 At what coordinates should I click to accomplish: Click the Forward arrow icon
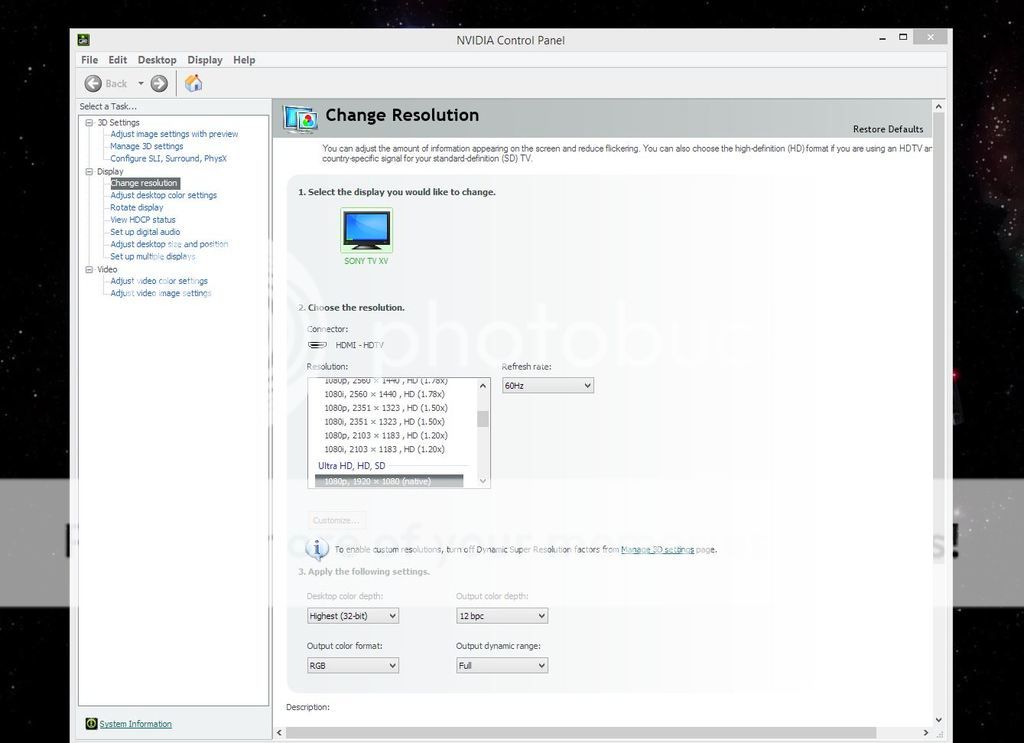[159, 84]
